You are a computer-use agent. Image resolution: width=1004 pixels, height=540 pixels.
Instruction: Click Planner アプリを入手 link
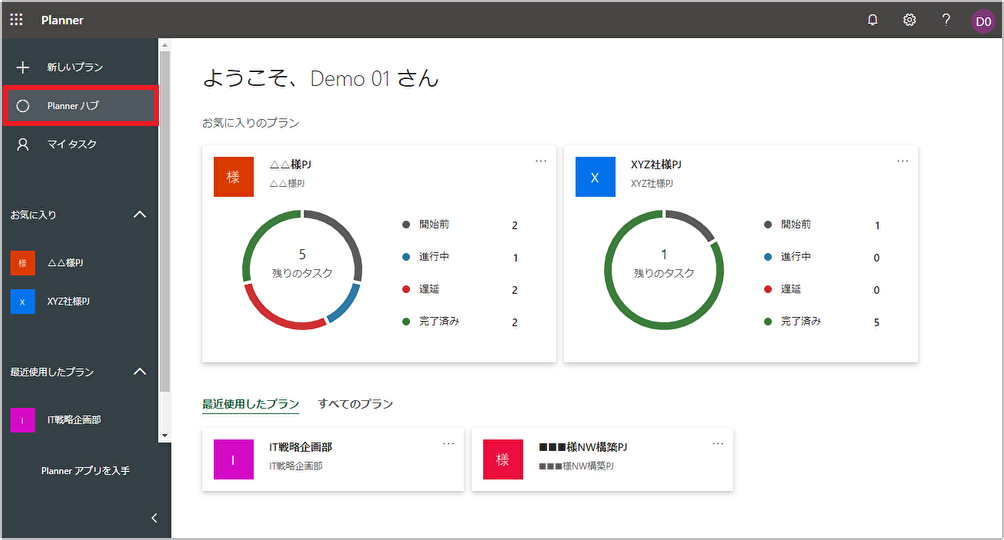[x=85, y=471]
